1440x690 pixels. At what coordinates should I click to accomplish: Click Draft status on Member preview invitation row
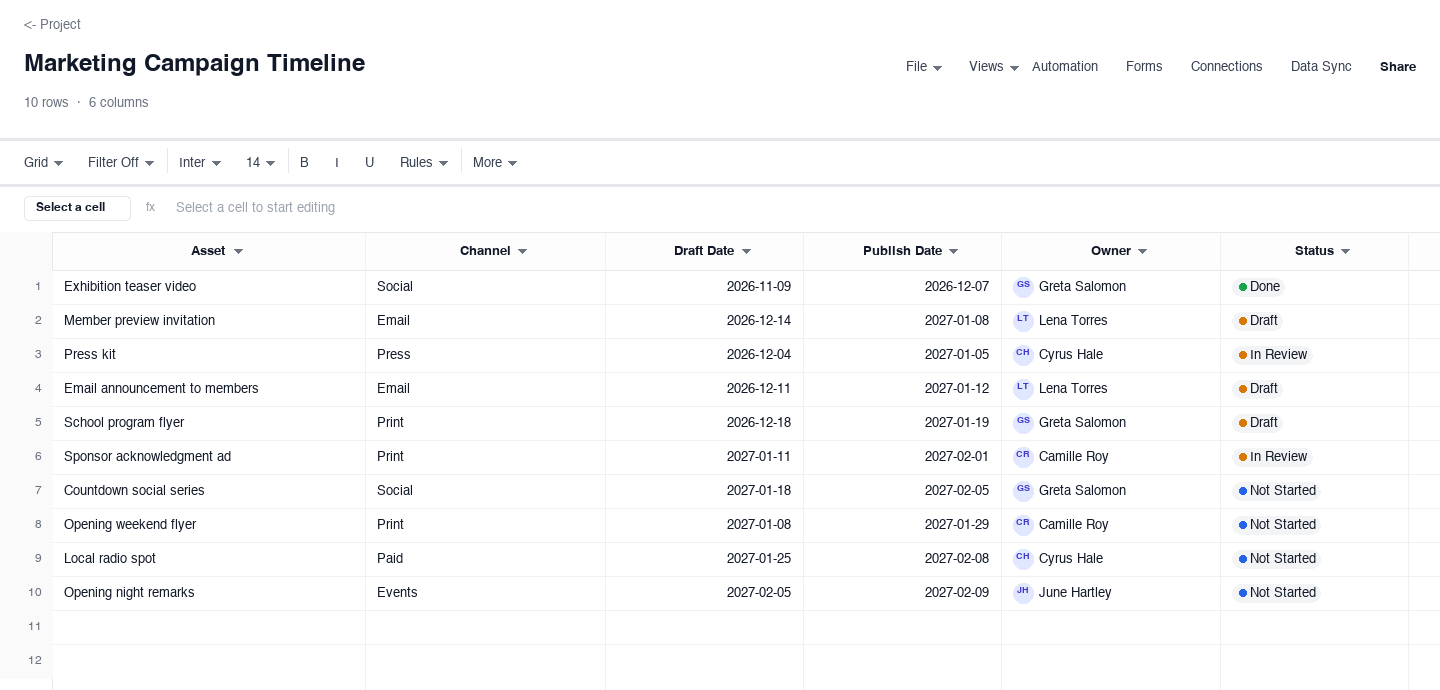(x=1258, y=320)
